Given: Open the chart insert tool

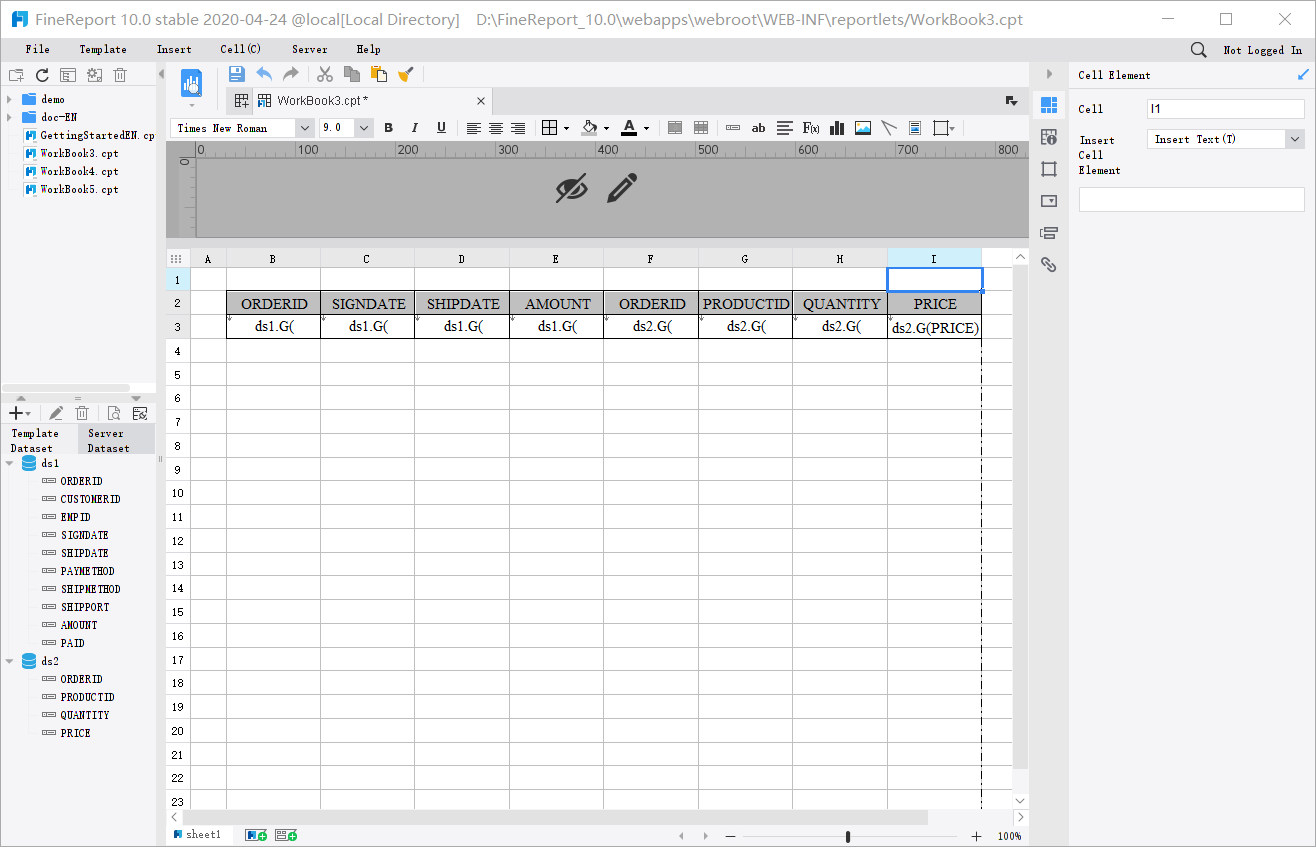Looking at the screenshot, I should coord(836,128).
